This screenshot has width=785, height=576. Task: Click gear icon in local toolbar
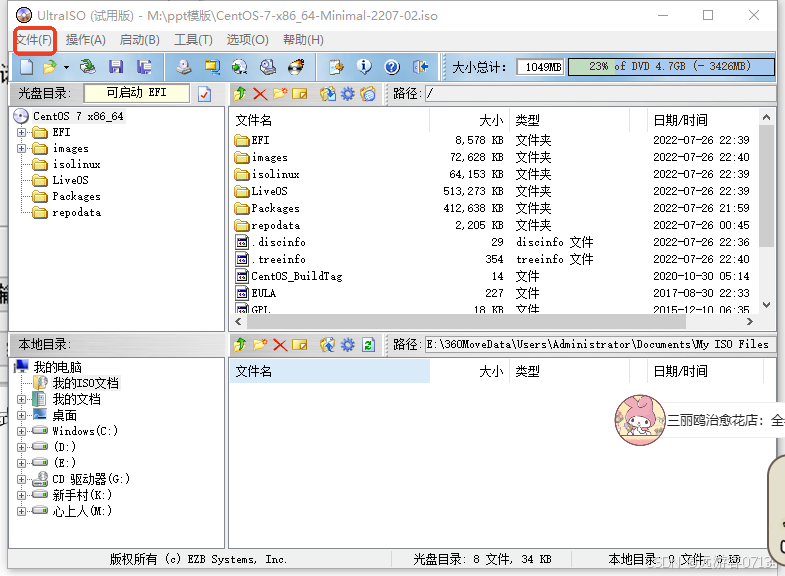[x=347, y=345]
